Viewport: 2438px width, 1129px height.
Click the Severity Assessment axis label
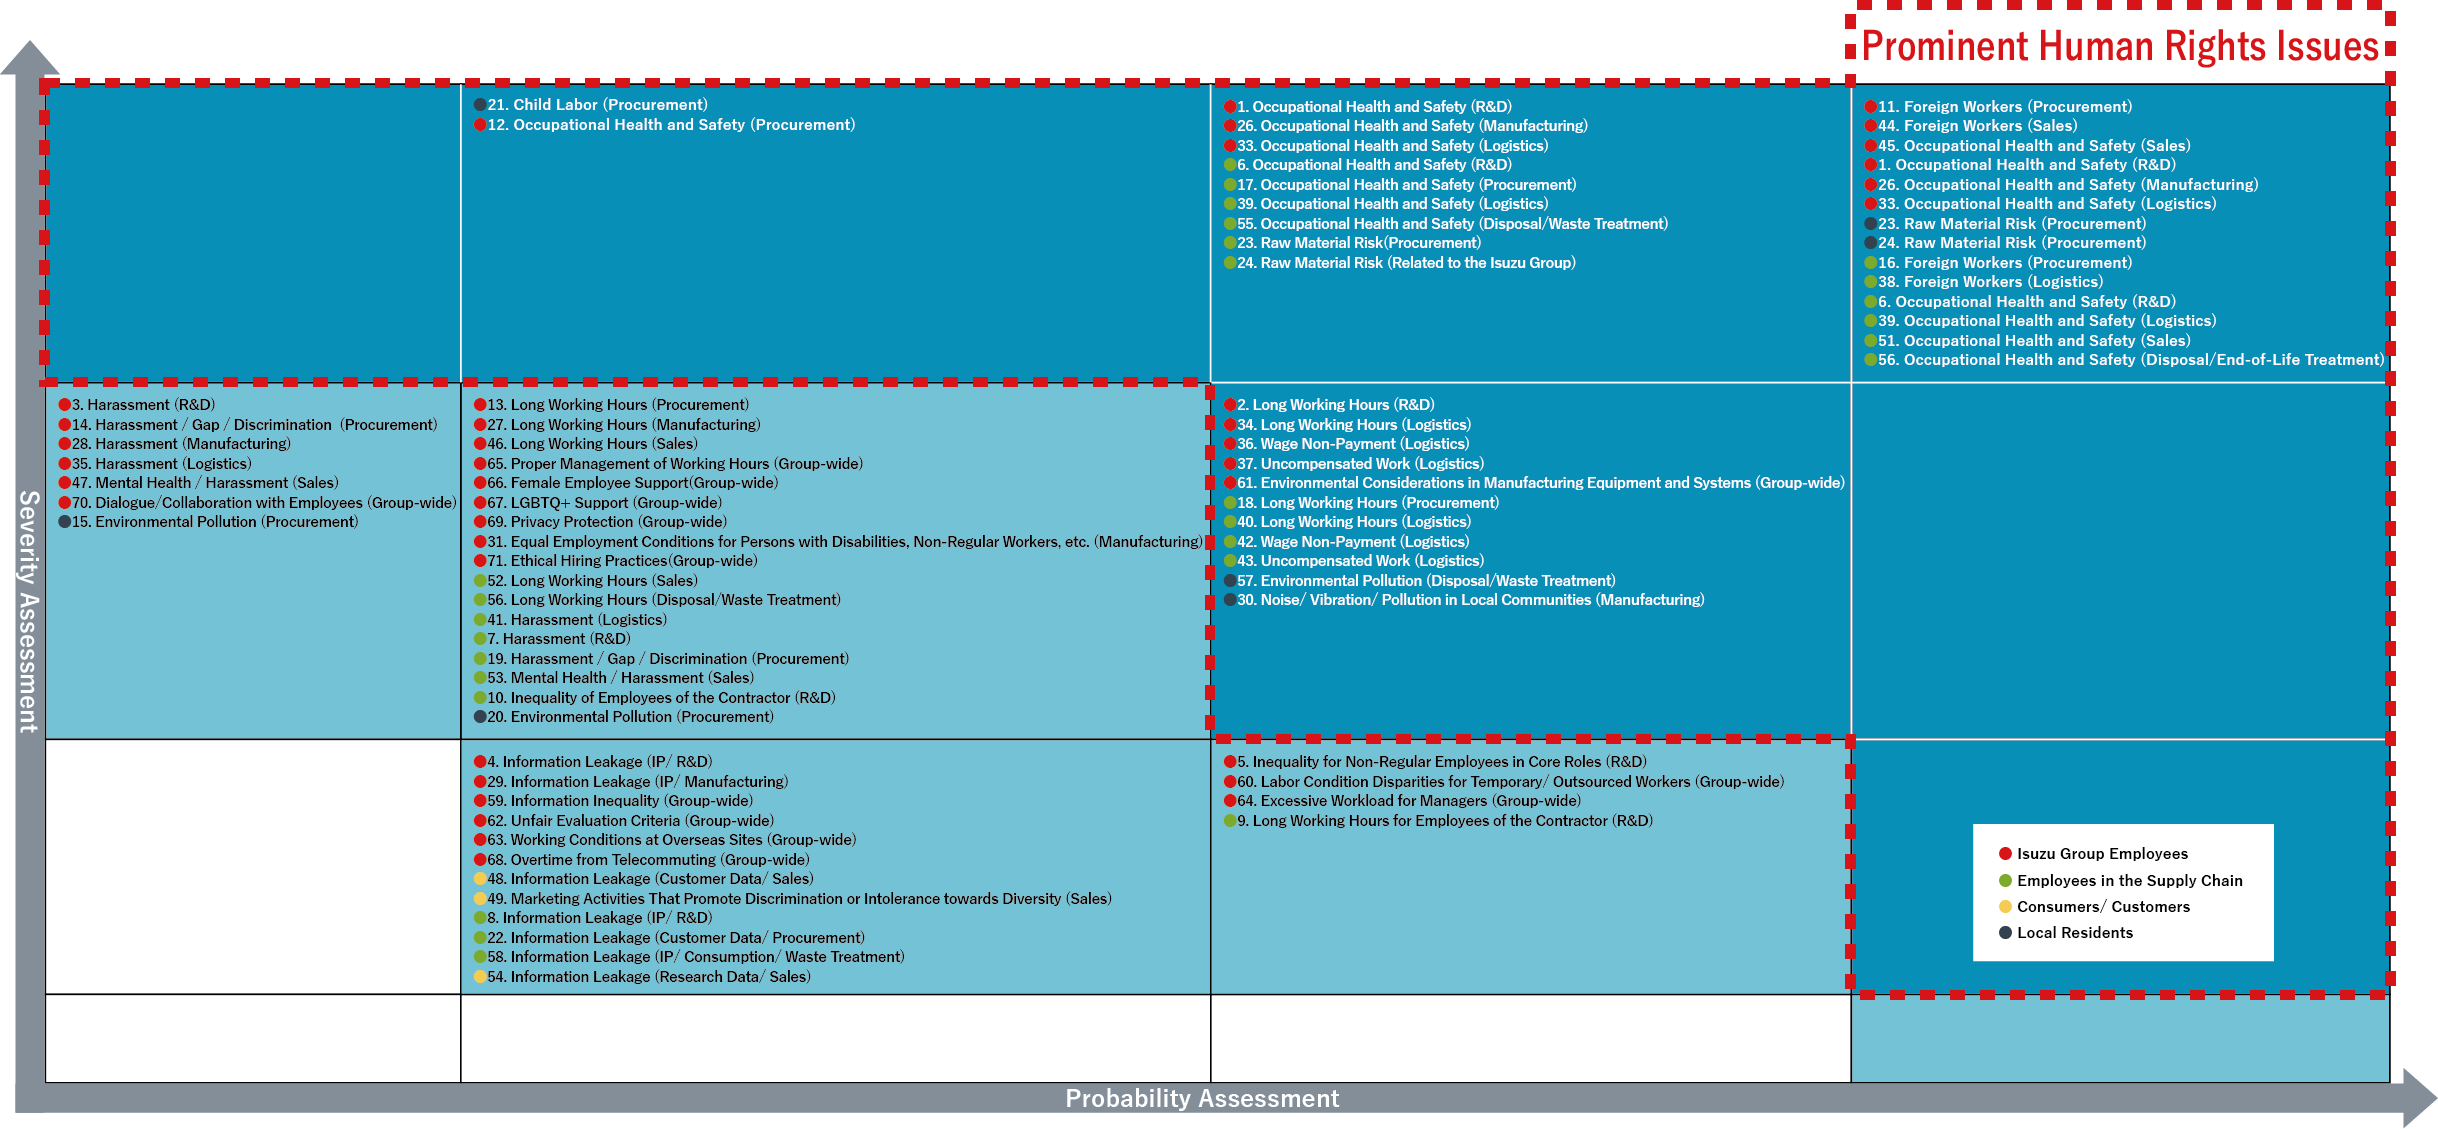point(29,610)
